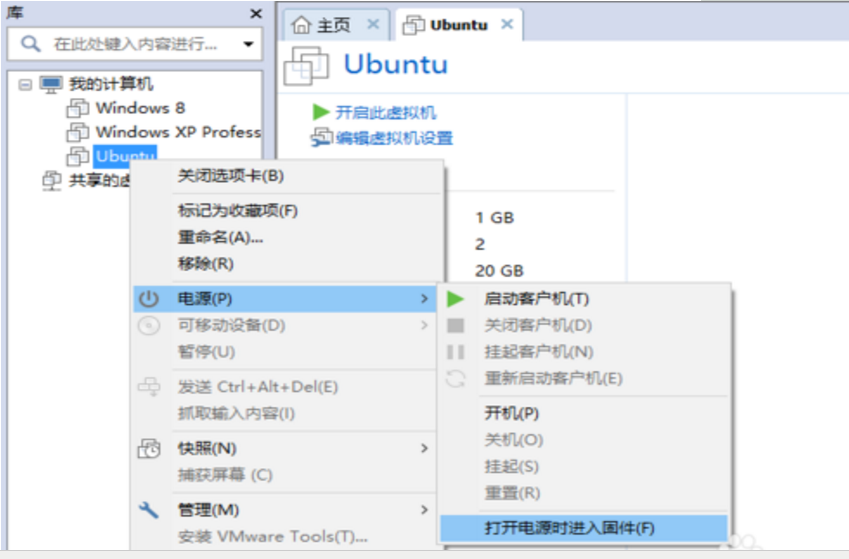
Task: Close the 主页 tab
Action: [373, 24]
